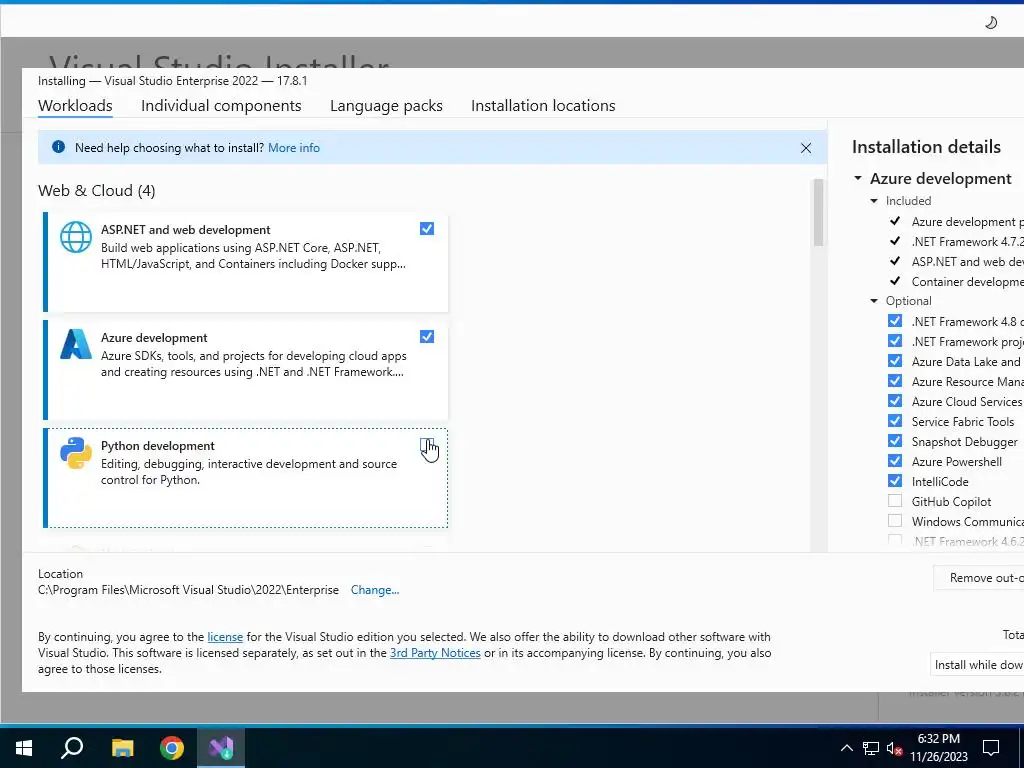Click the Python development logo icon
1024x768 pixels.
(76, 453)
